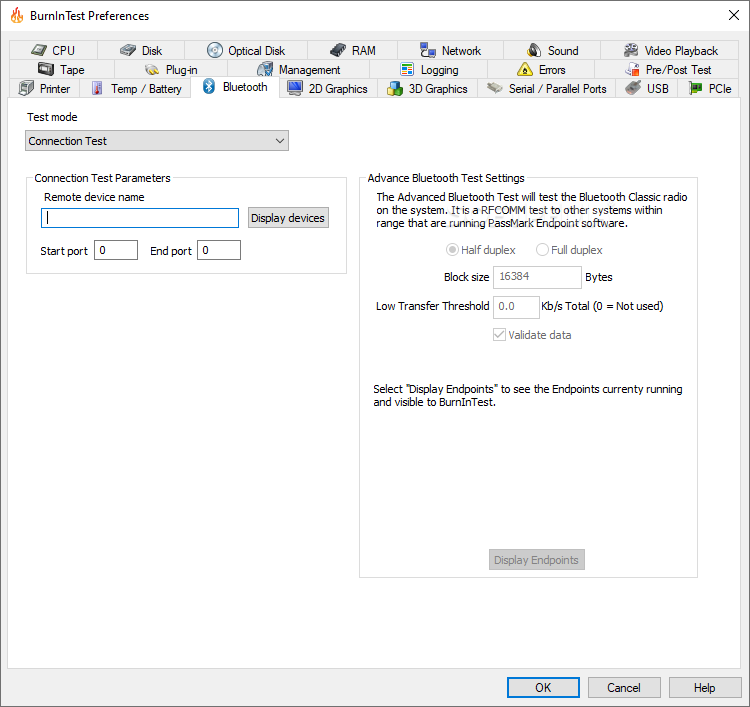Focus the Remote device name field
Image resolution: width=750 pixels, height=707 pixels.
click(x=140, y=218)
